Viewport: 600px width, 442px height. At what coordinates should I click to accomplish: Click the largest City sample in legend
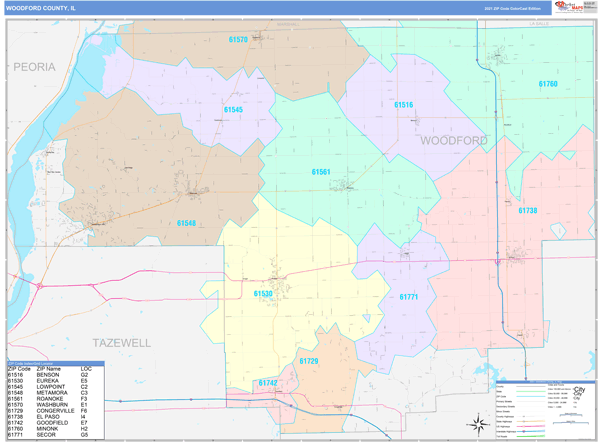579,390
